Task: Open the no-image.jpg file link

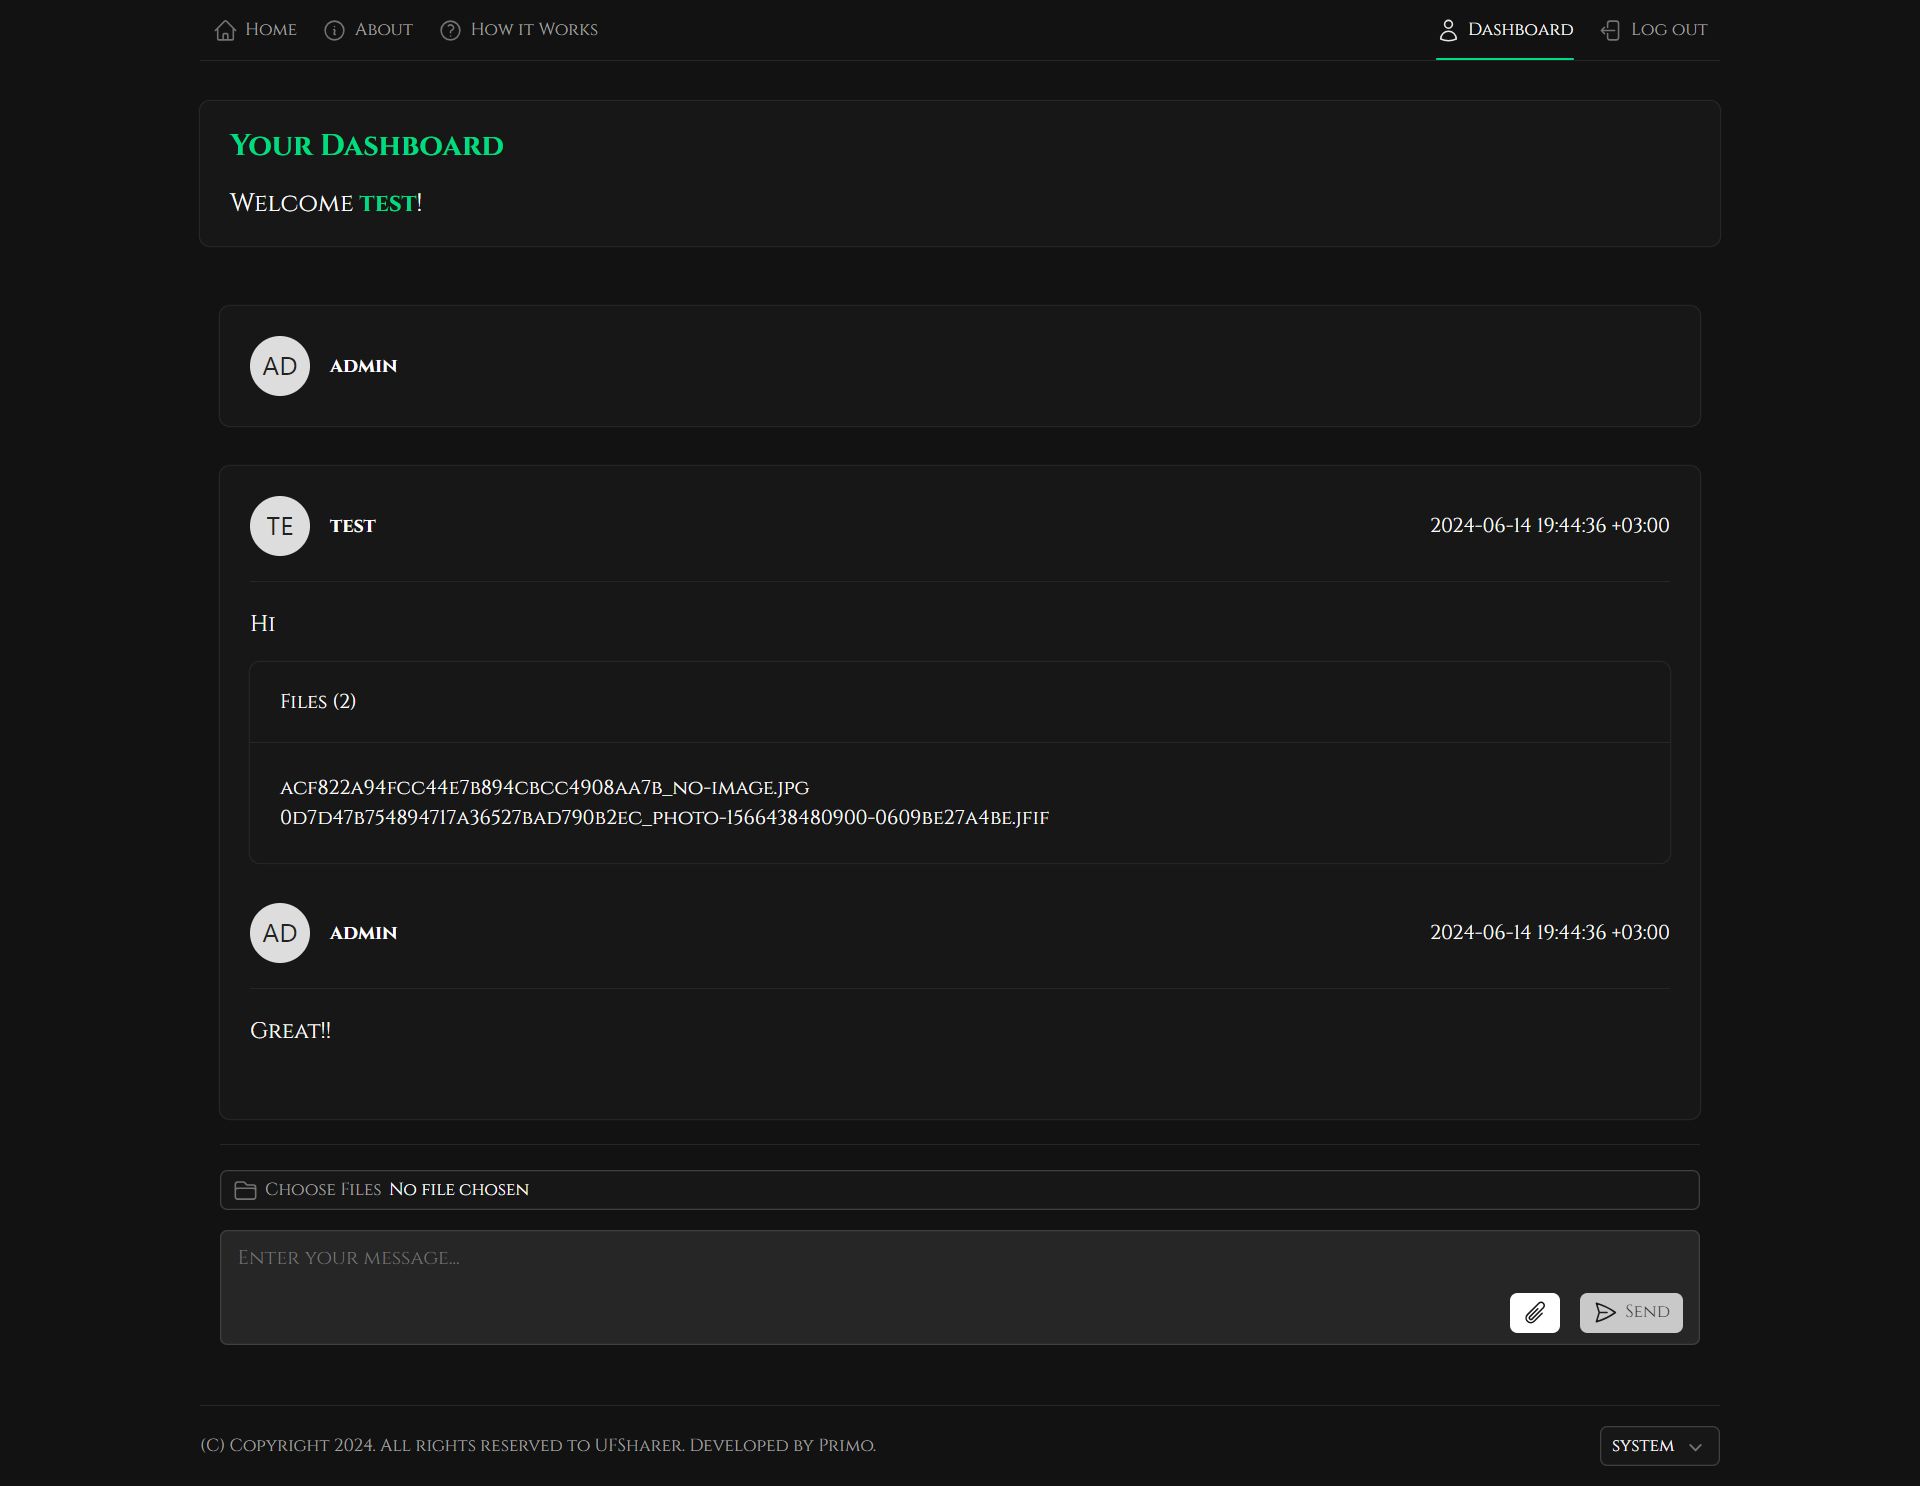Action: [544, 788]
